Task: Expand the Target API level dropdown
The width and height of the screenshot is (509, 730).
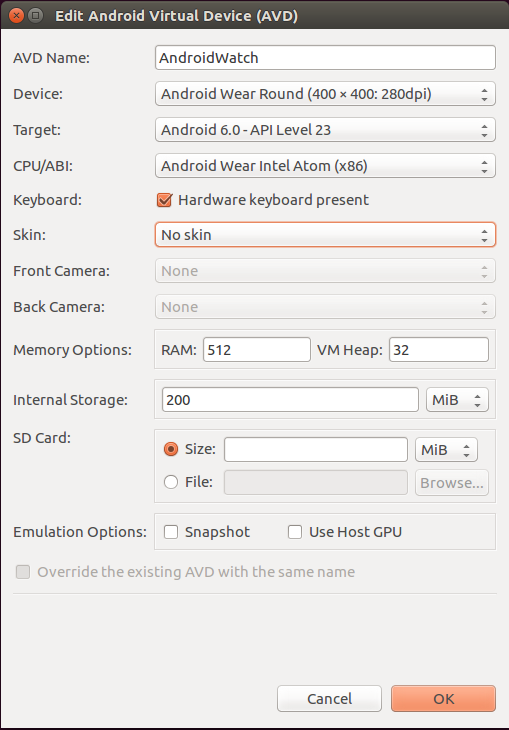Action: tap(325, 130)
